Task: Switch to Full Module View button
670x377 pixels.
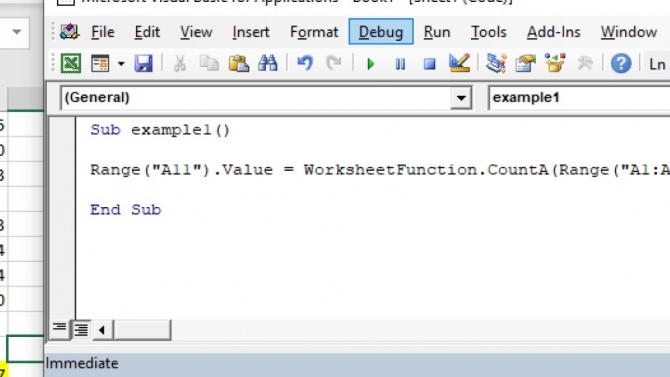Action: coord(81,330)
